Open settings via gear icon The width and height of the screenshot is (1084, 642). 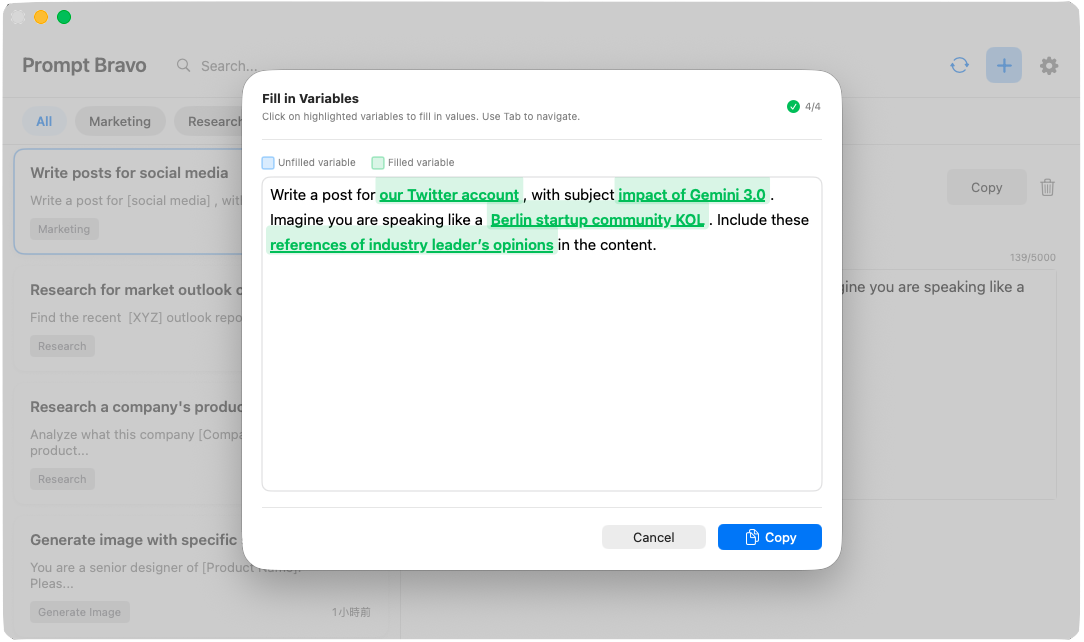[x=1048, y=66]
